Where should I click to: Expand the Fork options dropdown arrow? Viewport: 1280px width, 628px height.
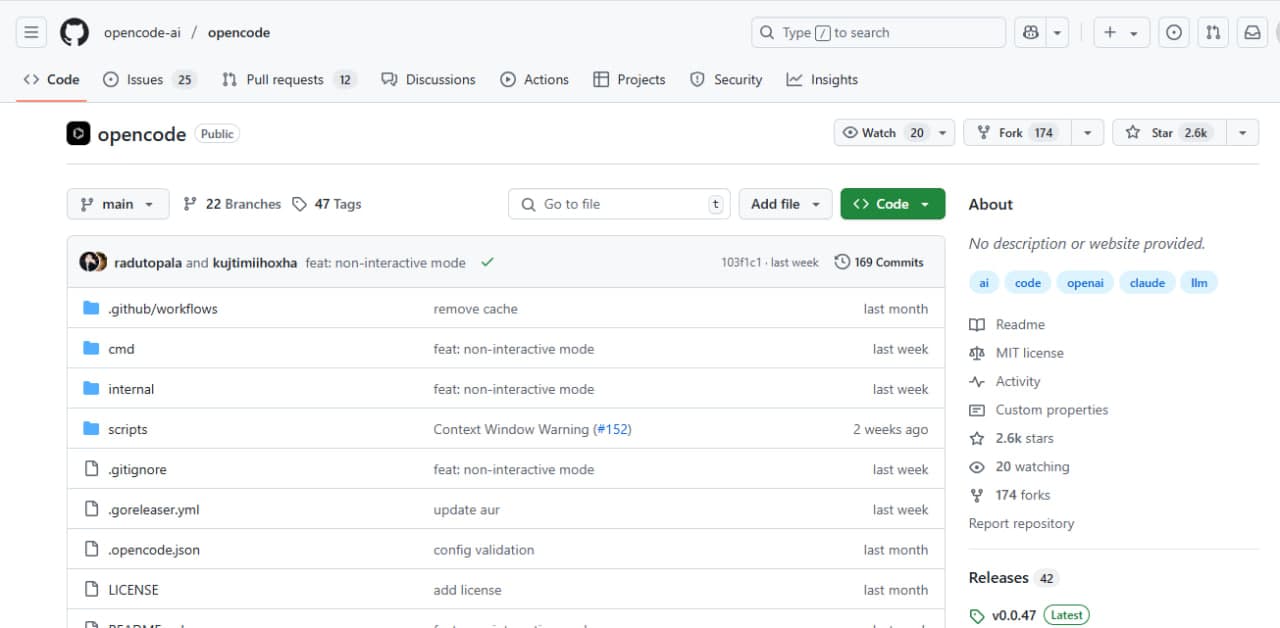coord(1088,133)
